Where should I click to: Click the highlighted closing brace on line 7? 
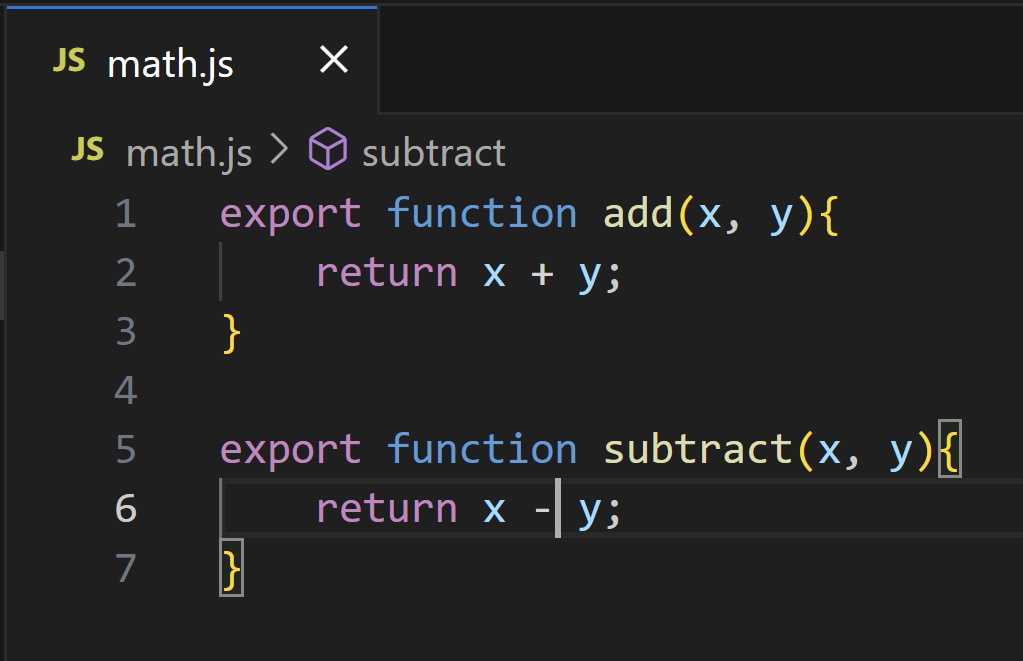232,568
